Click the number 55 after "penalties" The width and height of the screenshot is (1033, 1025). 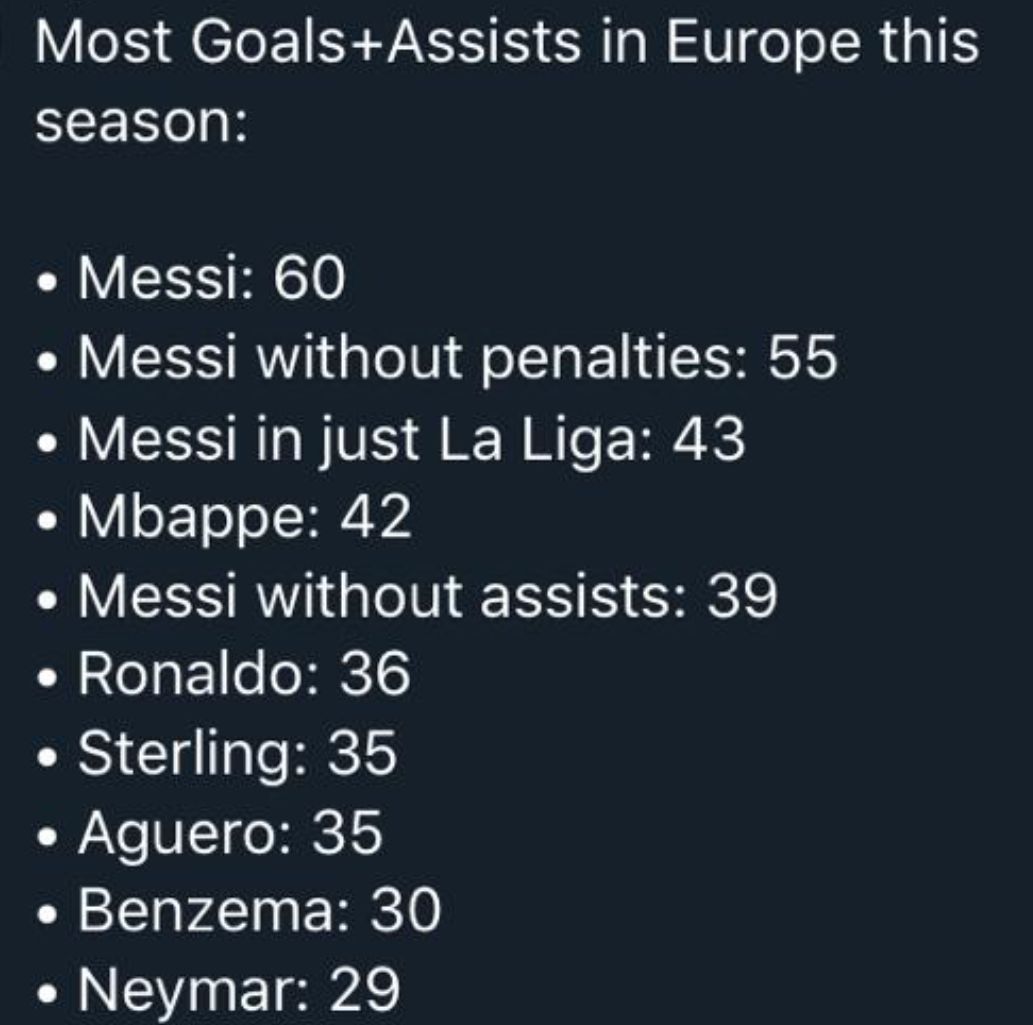coord(802,360)
